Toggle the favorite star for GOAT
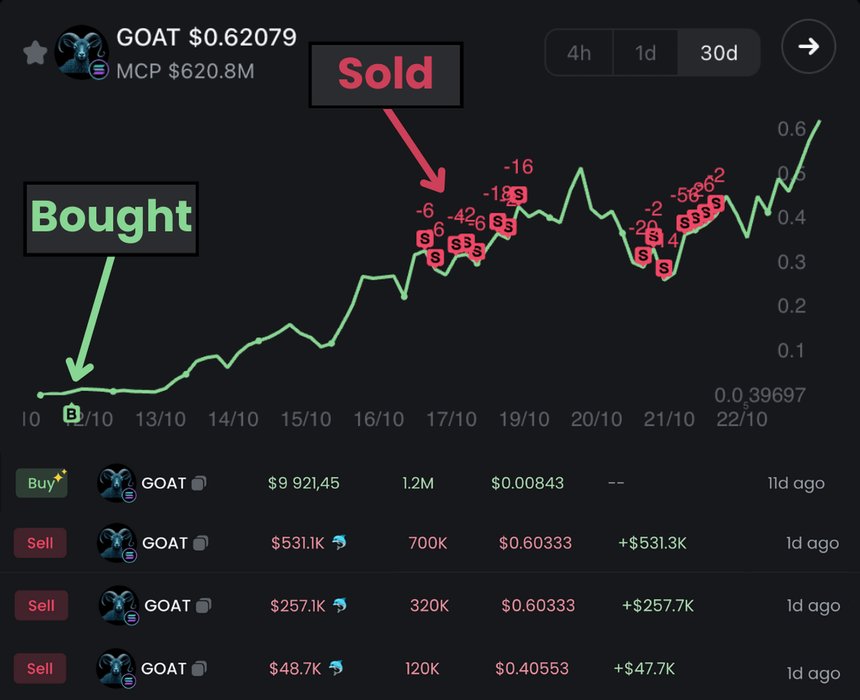The width and height of the screenshot is (860, 700). 35,53
